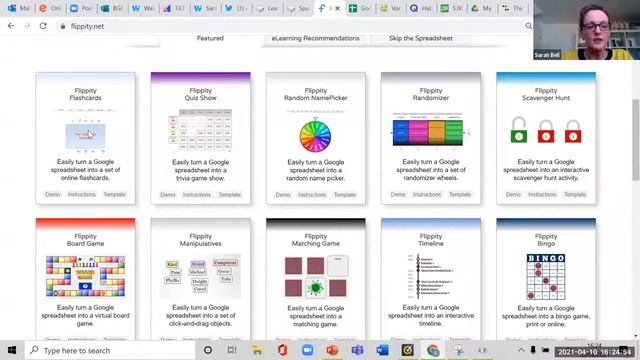Open Chrome from the taskbar
This screenshot has width=640, height=360.
pyautogui.click(x=433, y=350)
